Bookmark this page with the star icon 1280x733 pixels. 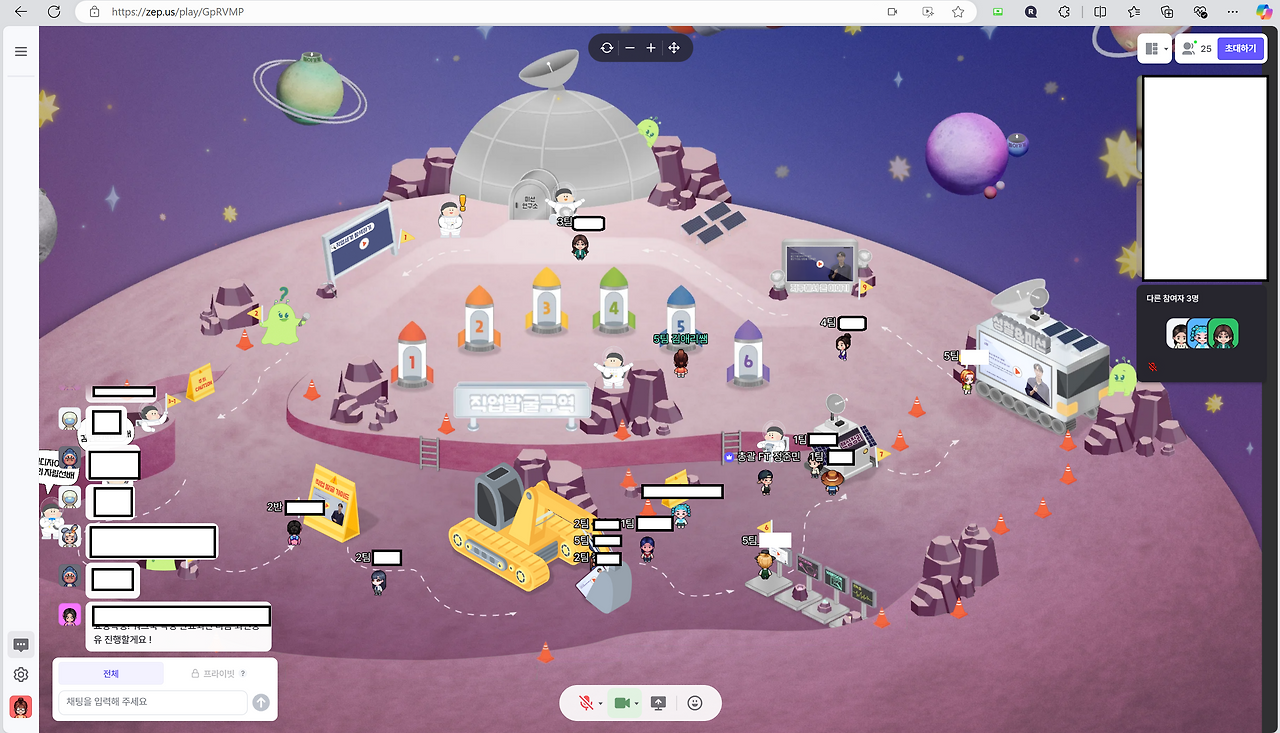pyautogui.click(x=958, y=12)
